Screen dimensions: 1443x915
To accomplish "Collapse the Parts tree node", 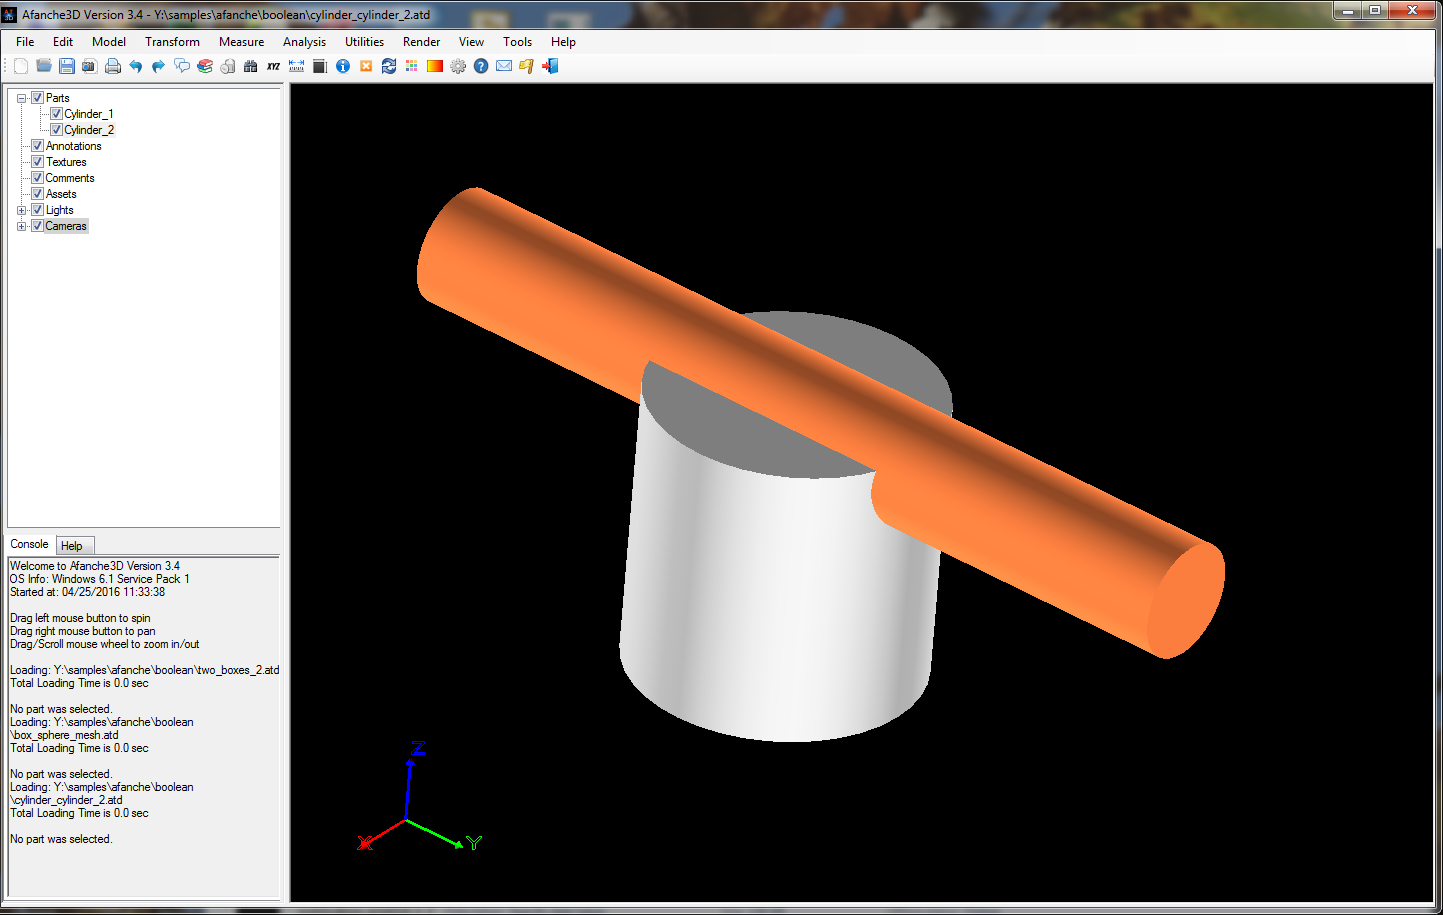I will [x=21, y=98].
